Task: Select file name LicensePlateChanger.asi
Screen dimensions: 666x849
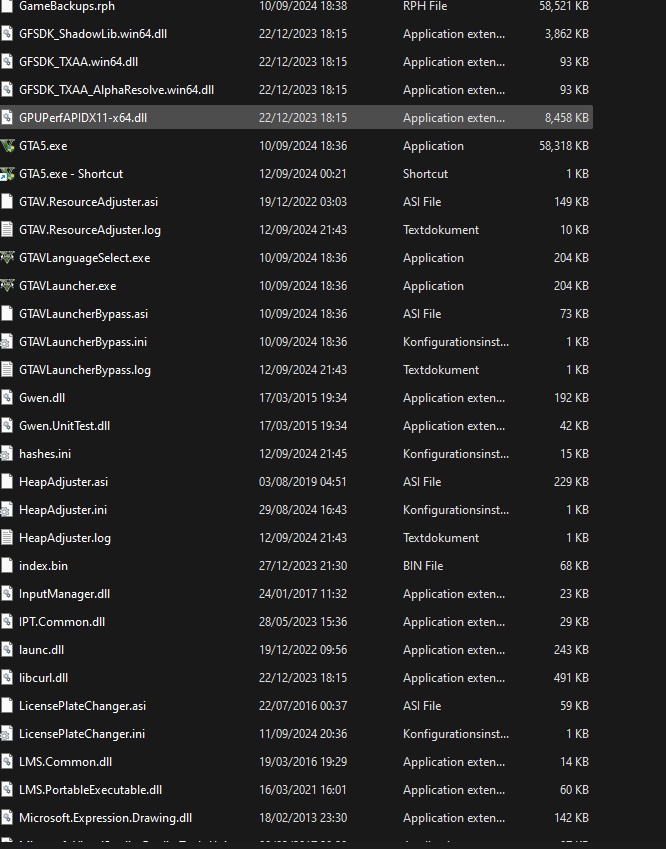Action: (x=82, y=706)
